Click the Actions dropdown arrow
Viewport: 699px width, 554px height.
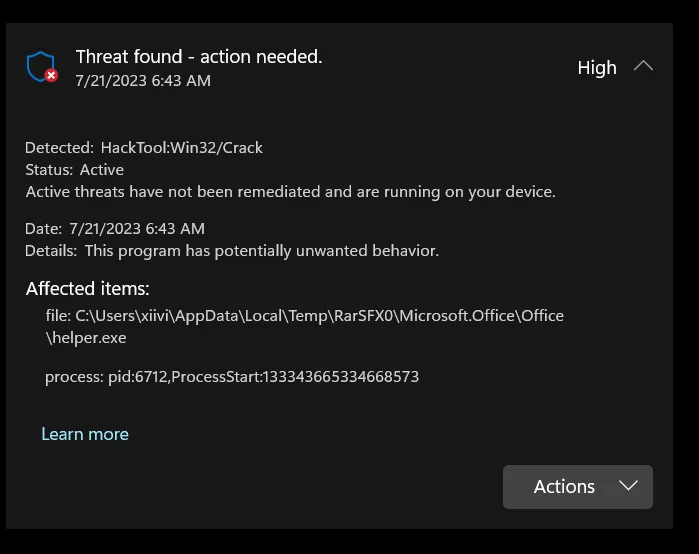629,486
